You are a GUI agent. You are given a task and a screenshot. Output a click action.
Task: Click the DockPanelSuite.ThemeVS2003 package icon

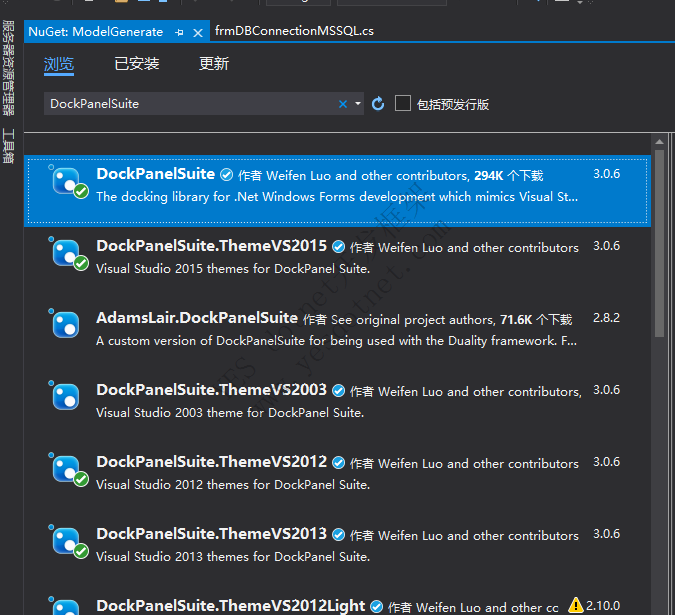65,397
